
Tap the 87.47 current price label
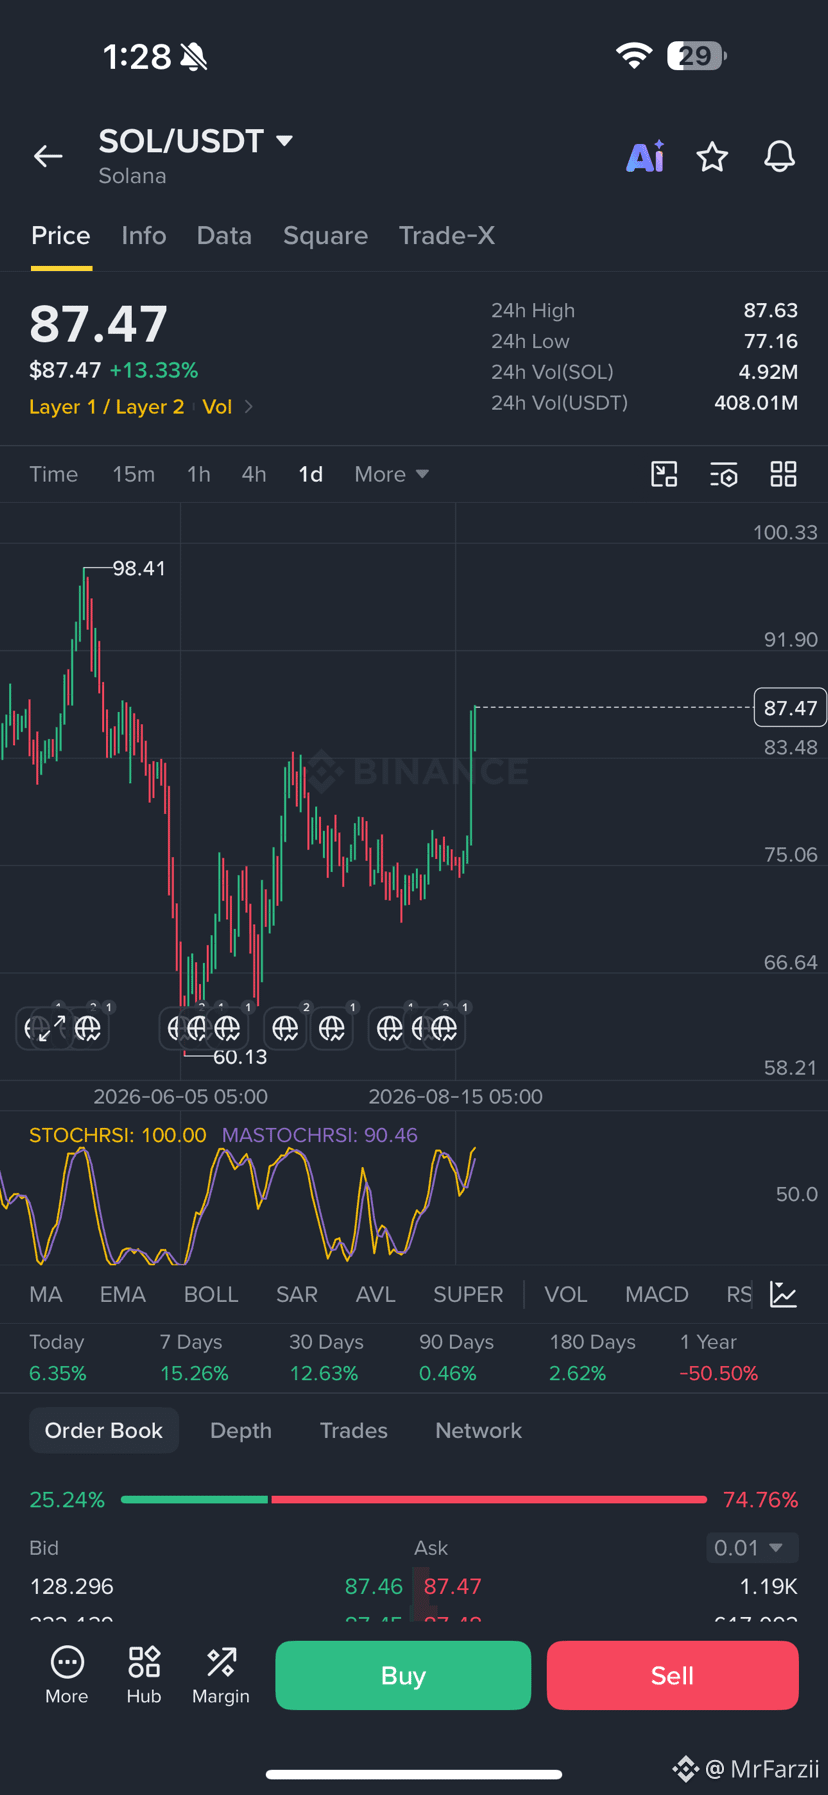pyautogui.click(x=790, y=708)
